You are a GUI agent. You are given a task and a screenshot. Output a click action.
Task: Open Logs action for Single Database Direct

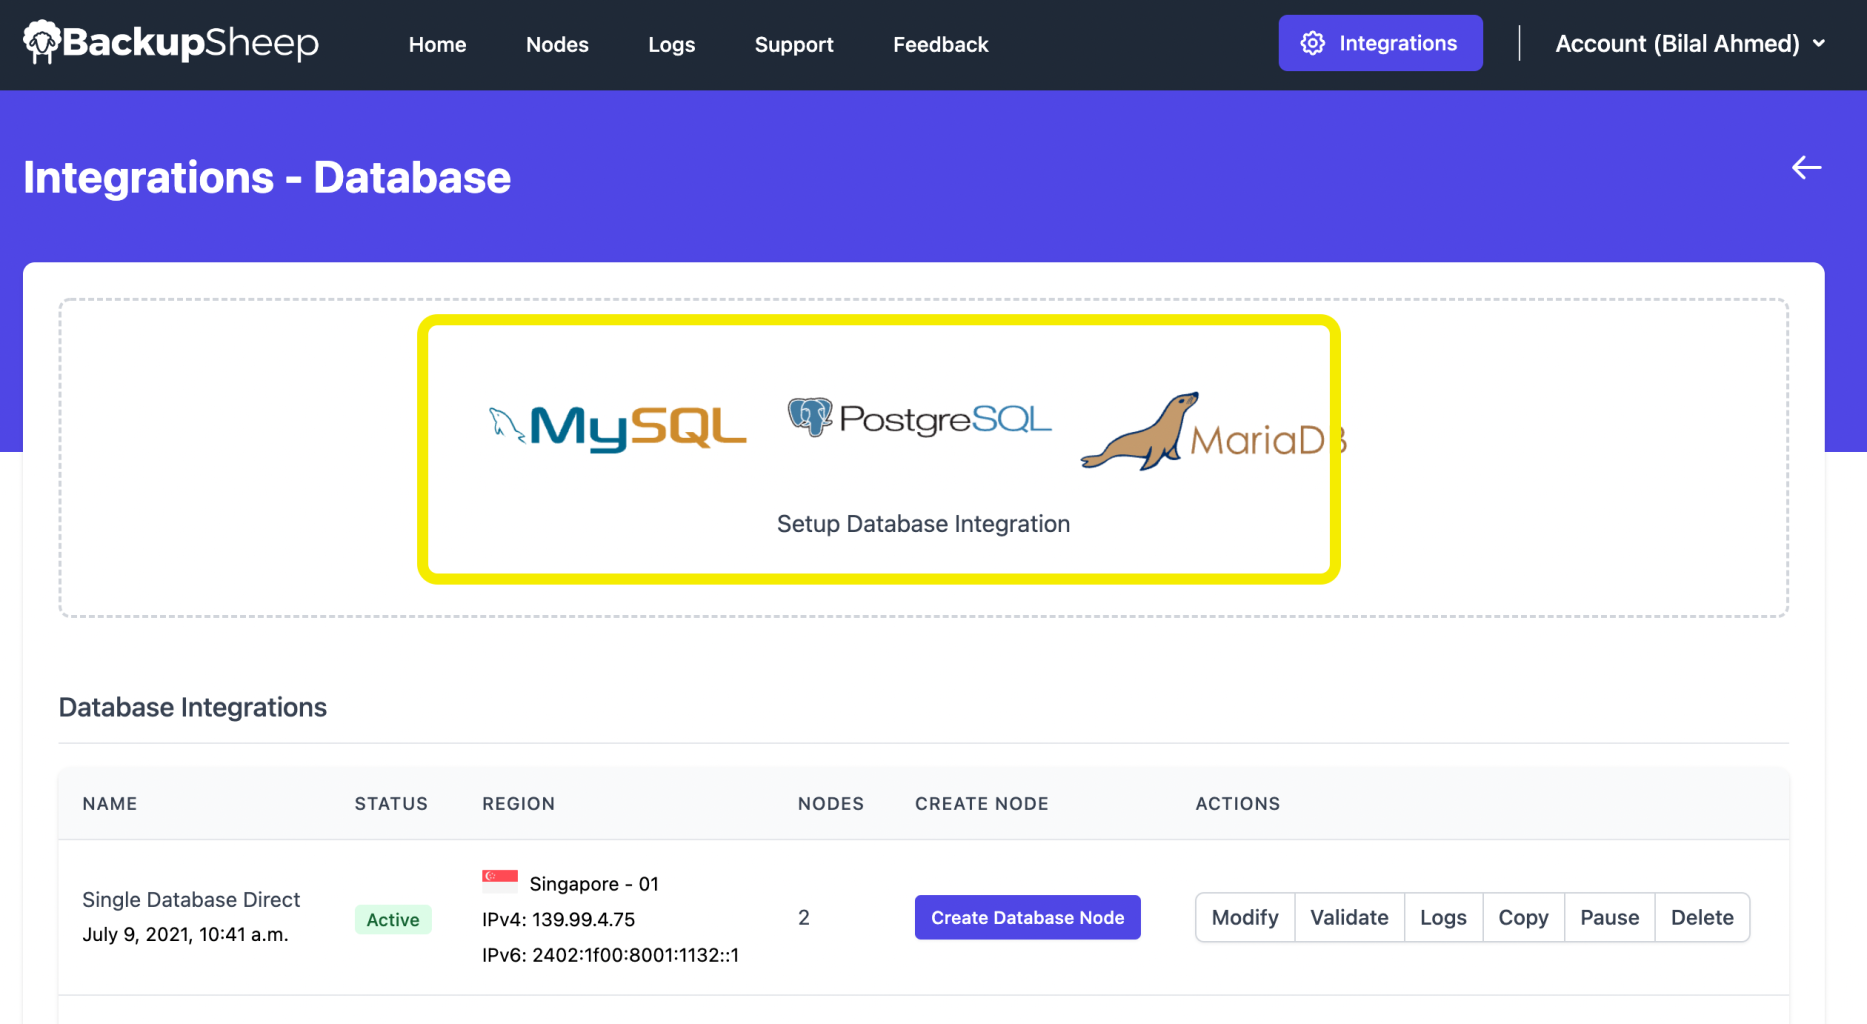click(1443, 917)
